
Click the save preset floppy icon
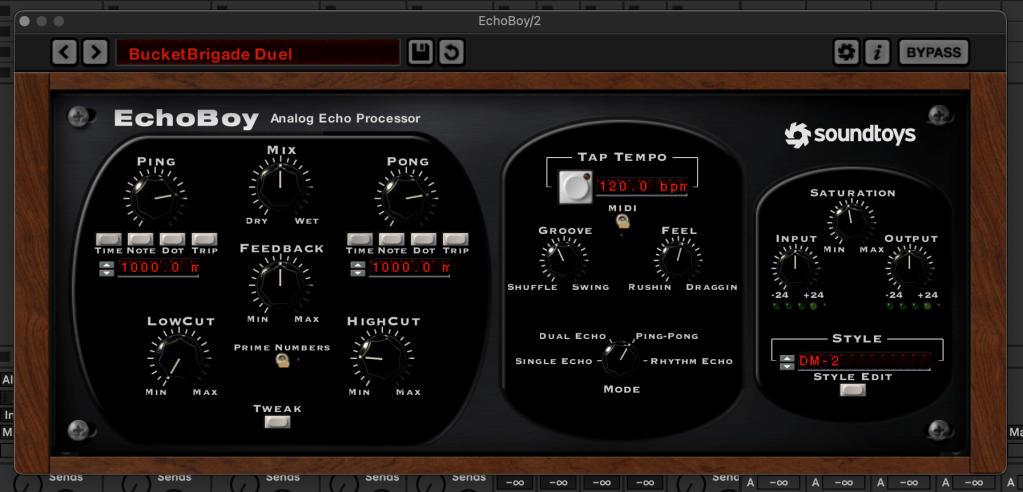click(420, 52)
